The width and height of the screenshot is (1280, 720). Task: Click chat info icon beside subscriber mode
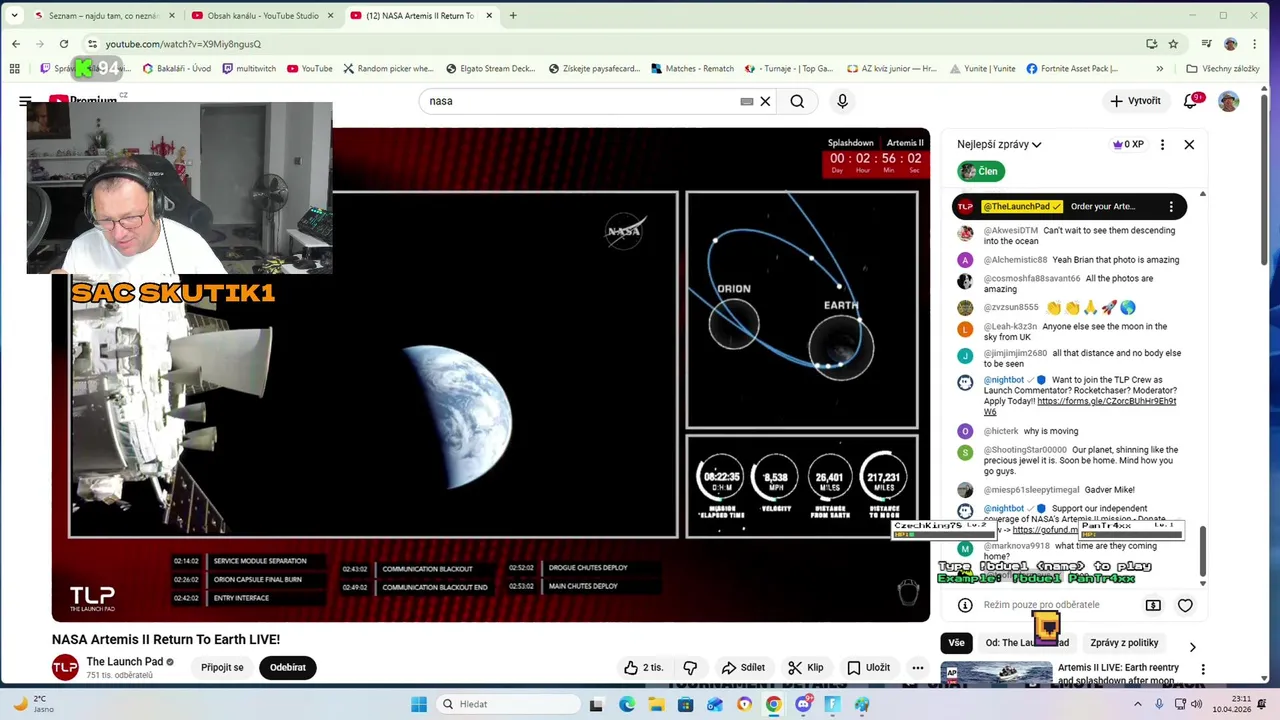point(965,605)
